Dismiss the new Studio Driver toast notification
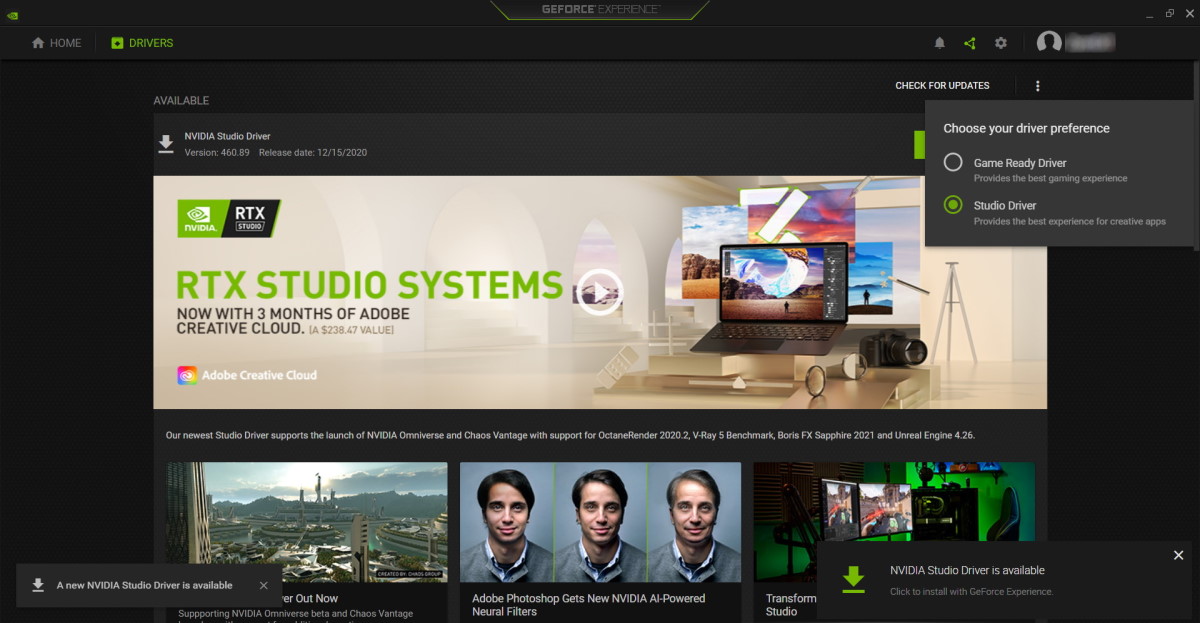Image resolution: width=1200 pixels, height=623 pixels. pyautogui.click(x=264, y=585)
